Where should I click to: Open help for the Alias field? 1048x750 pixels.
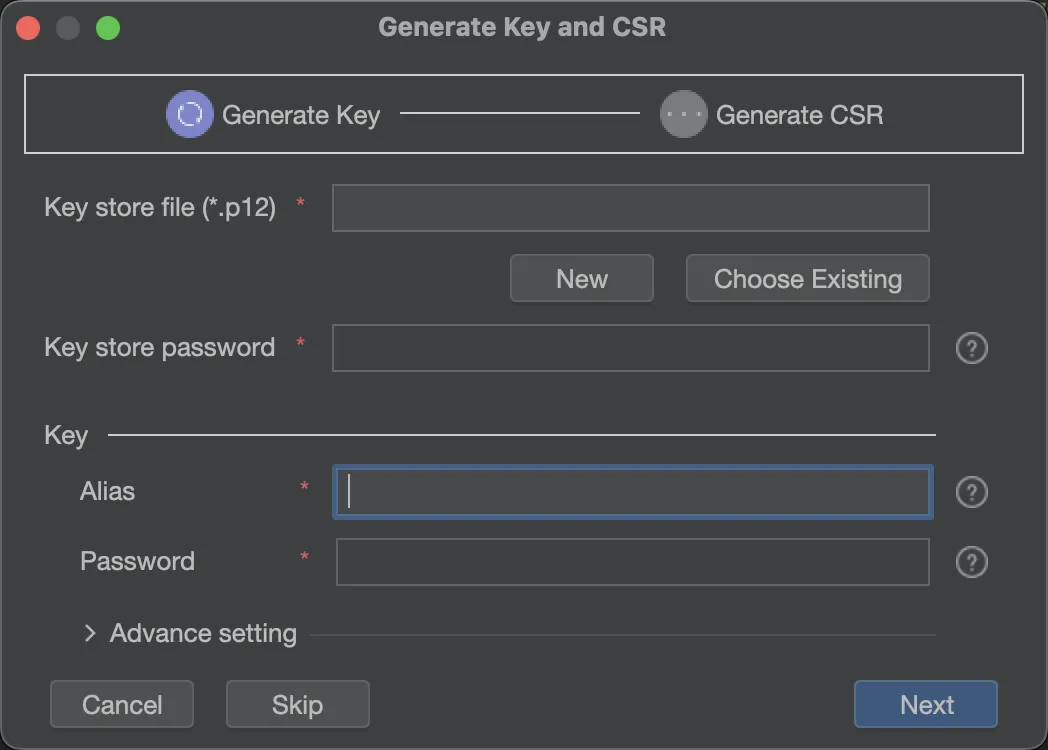tap(972, 492)
